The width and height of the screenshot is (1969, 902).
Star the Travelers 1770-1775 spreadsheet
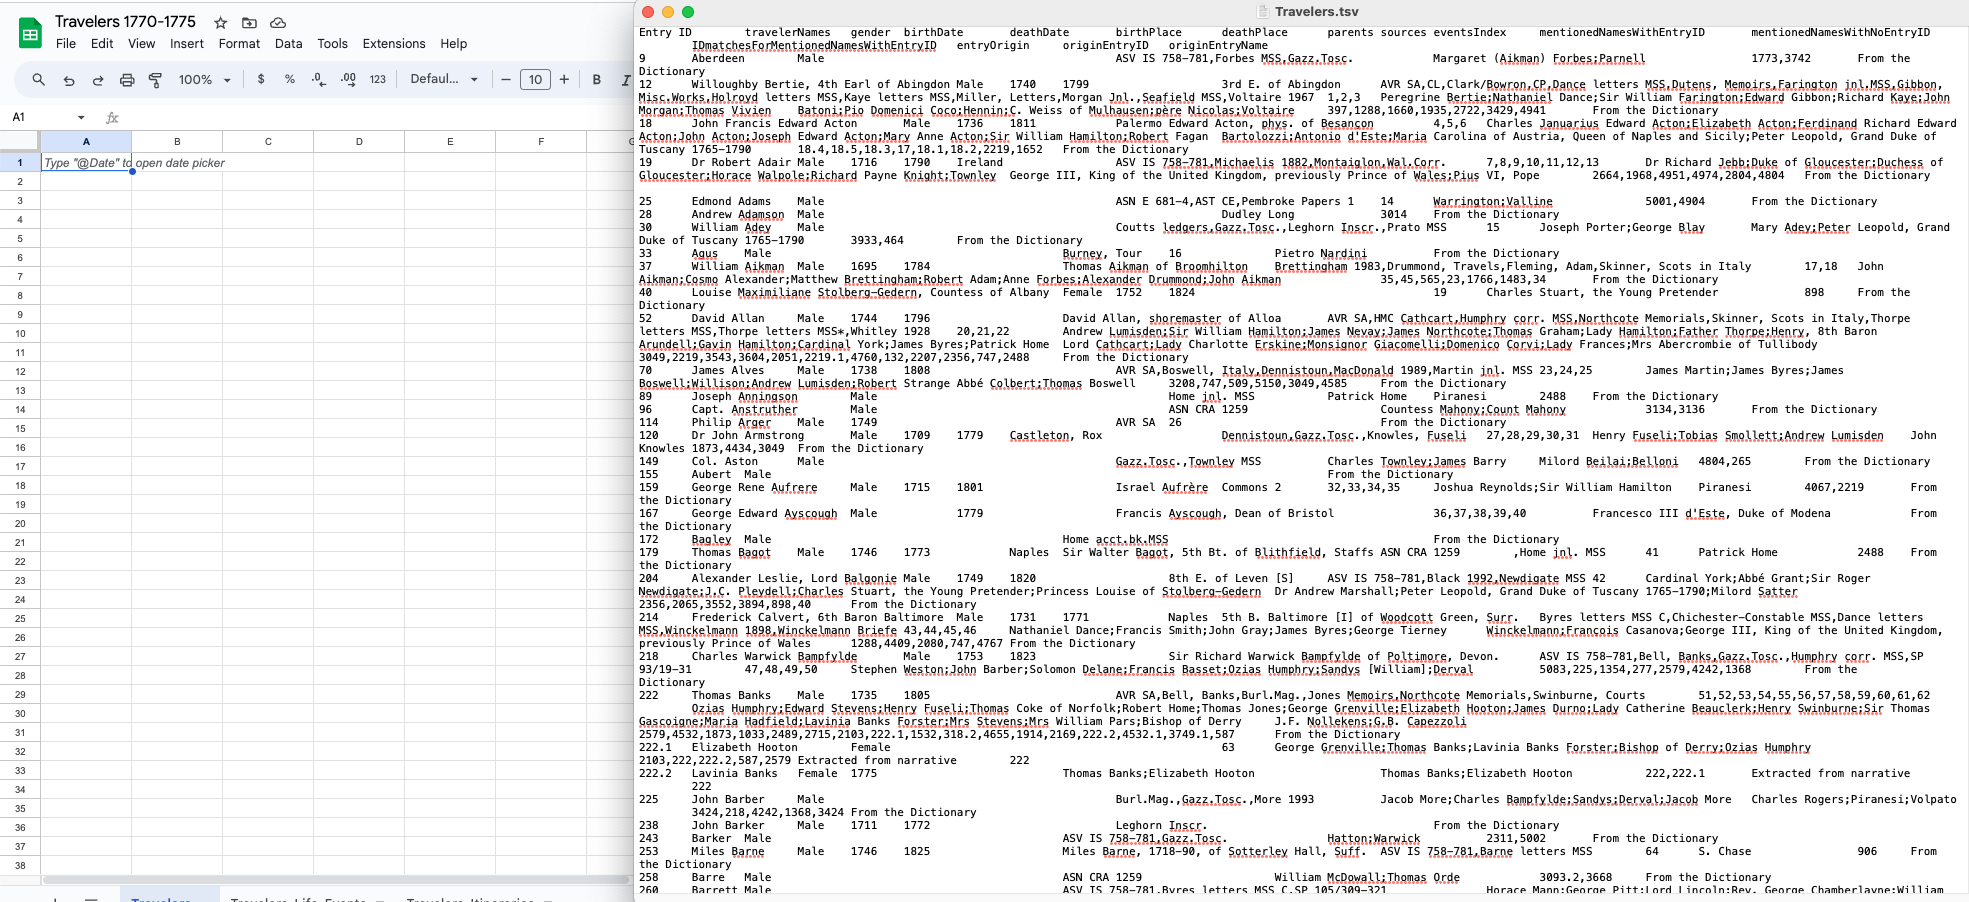coord(221,22)
